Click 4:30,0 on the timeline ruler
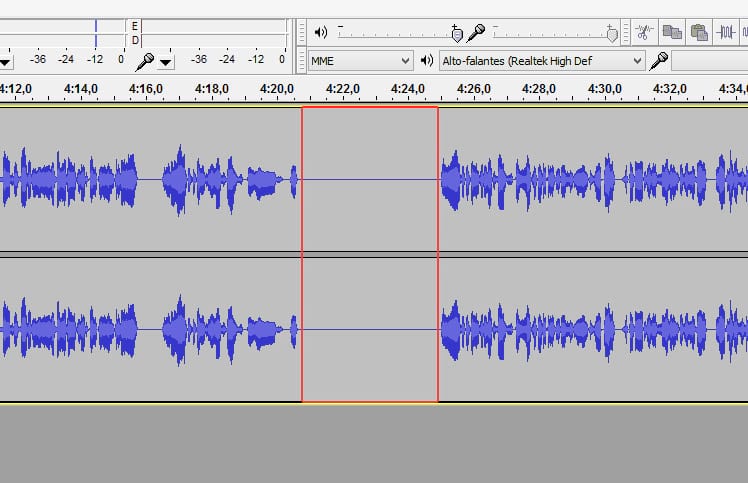This screenshot has height=483, width=748. [605, 89]
